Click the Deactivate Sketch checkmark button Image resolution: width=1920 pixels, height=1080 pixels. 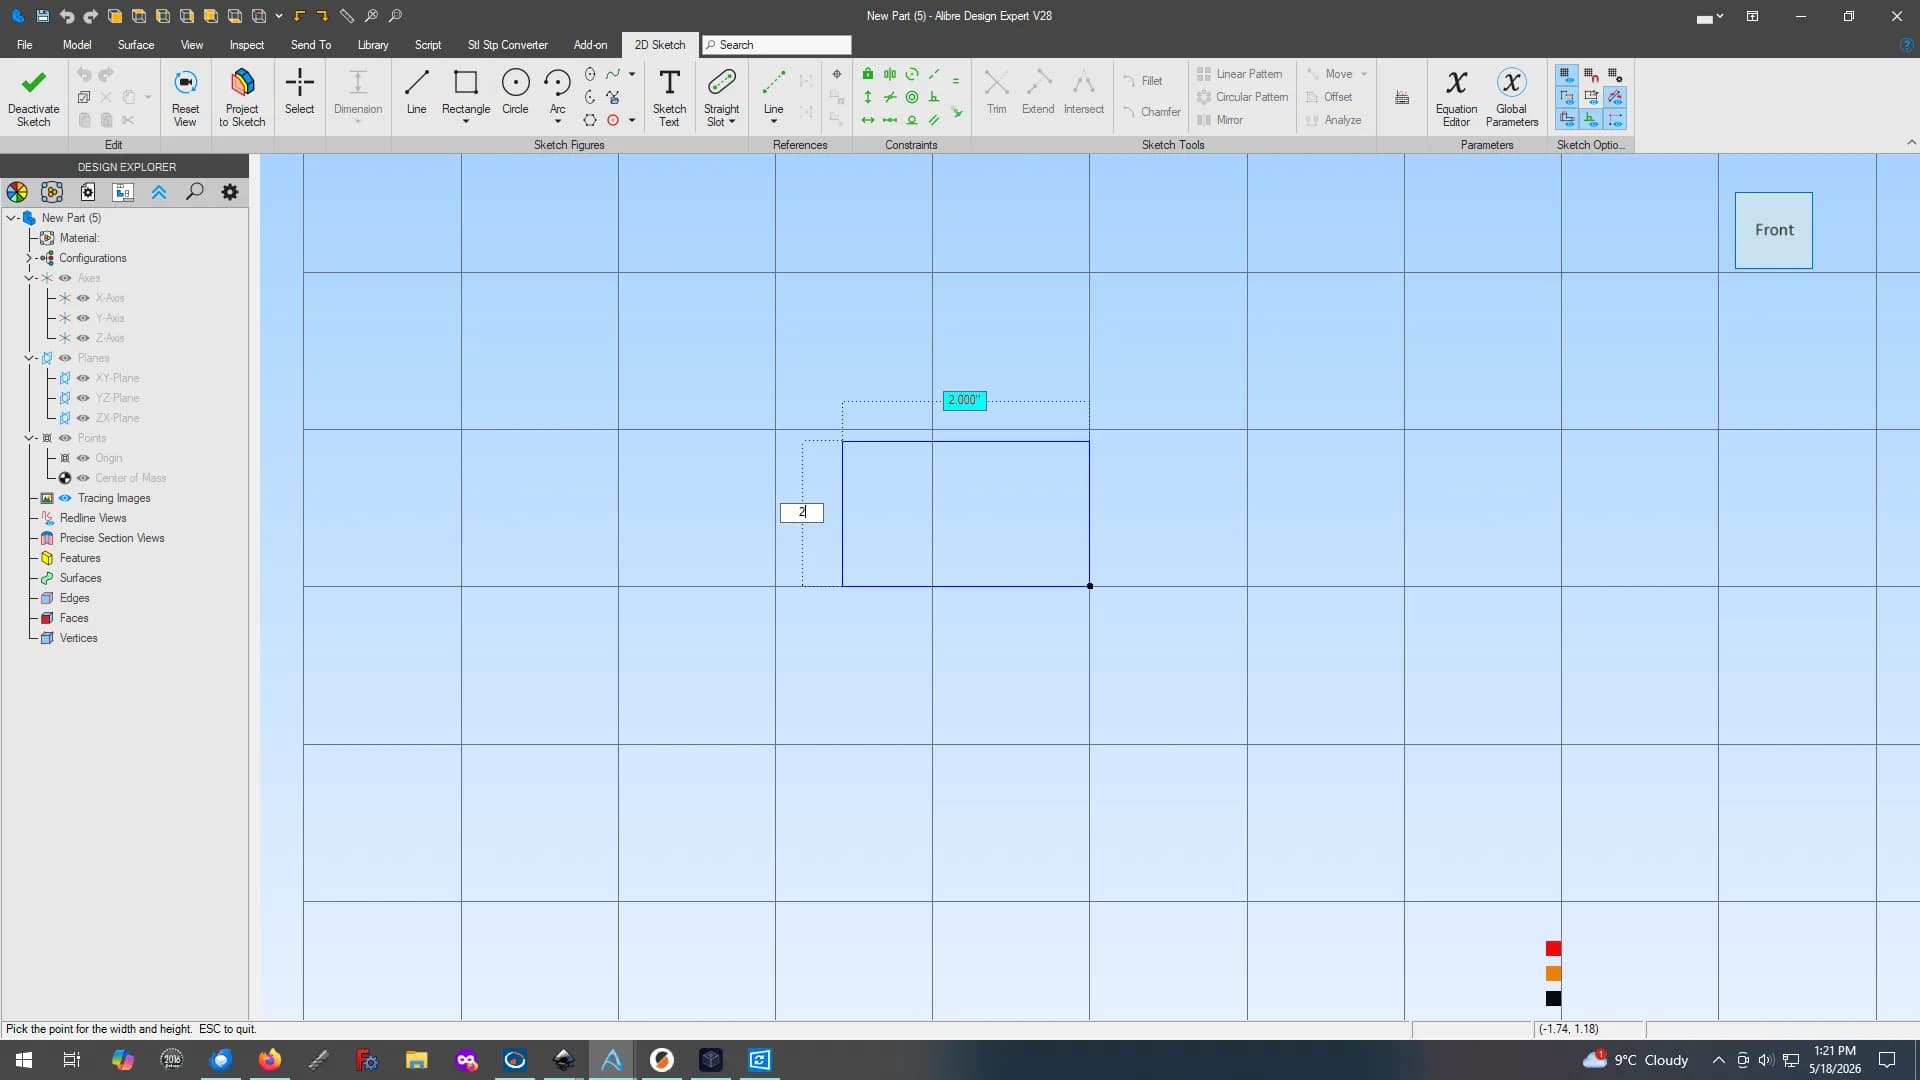pos(33,97)
